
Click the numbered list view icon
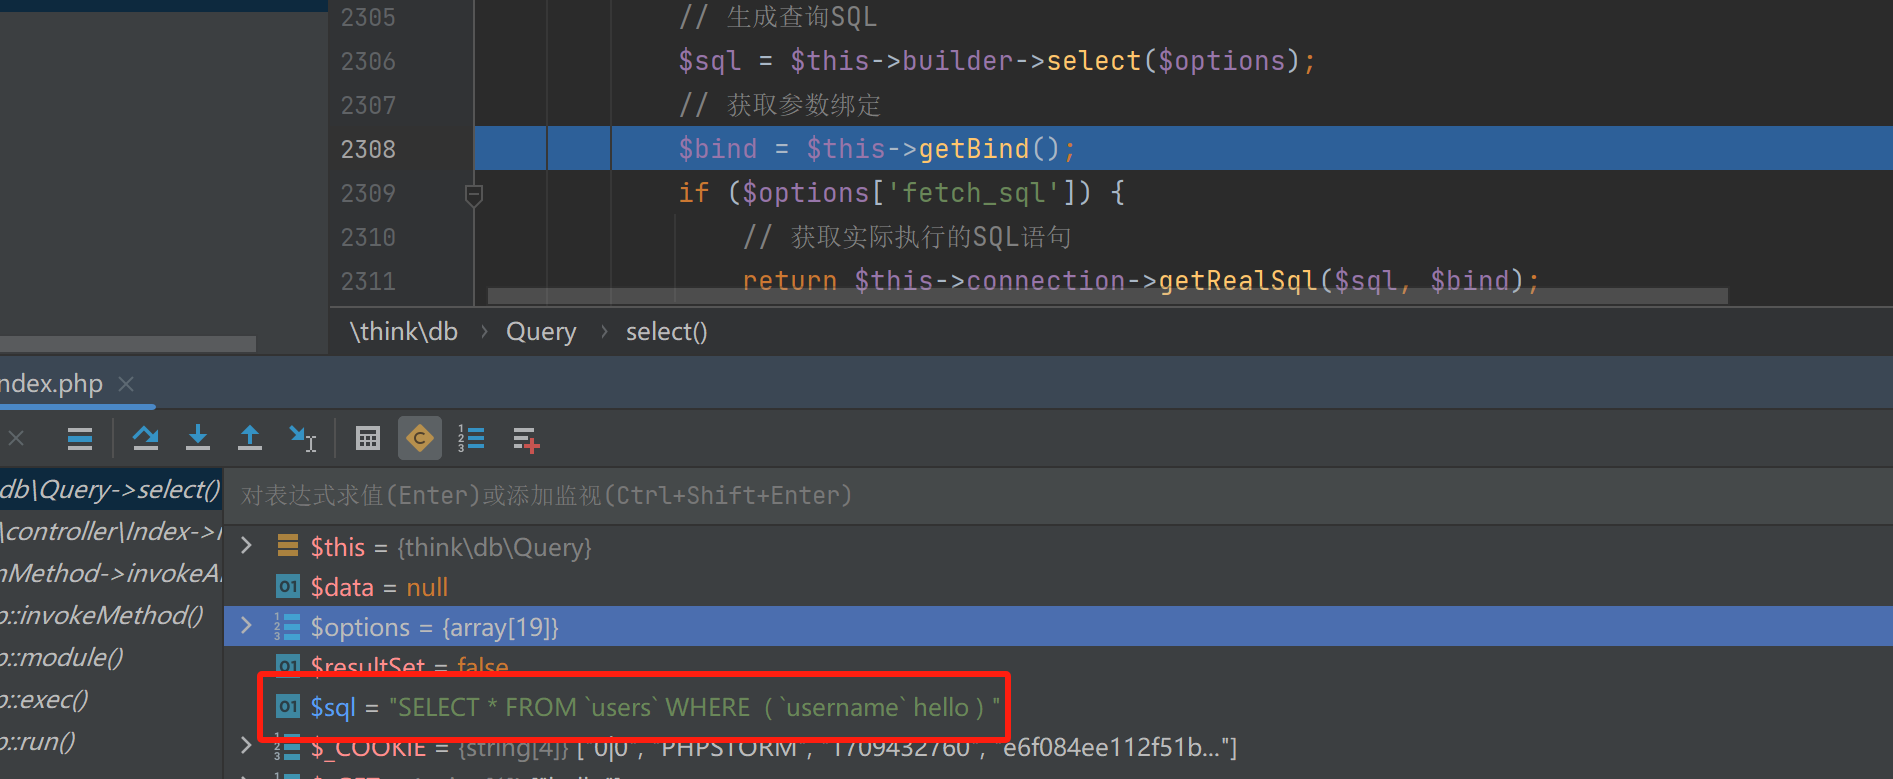(x=471, y=438)
